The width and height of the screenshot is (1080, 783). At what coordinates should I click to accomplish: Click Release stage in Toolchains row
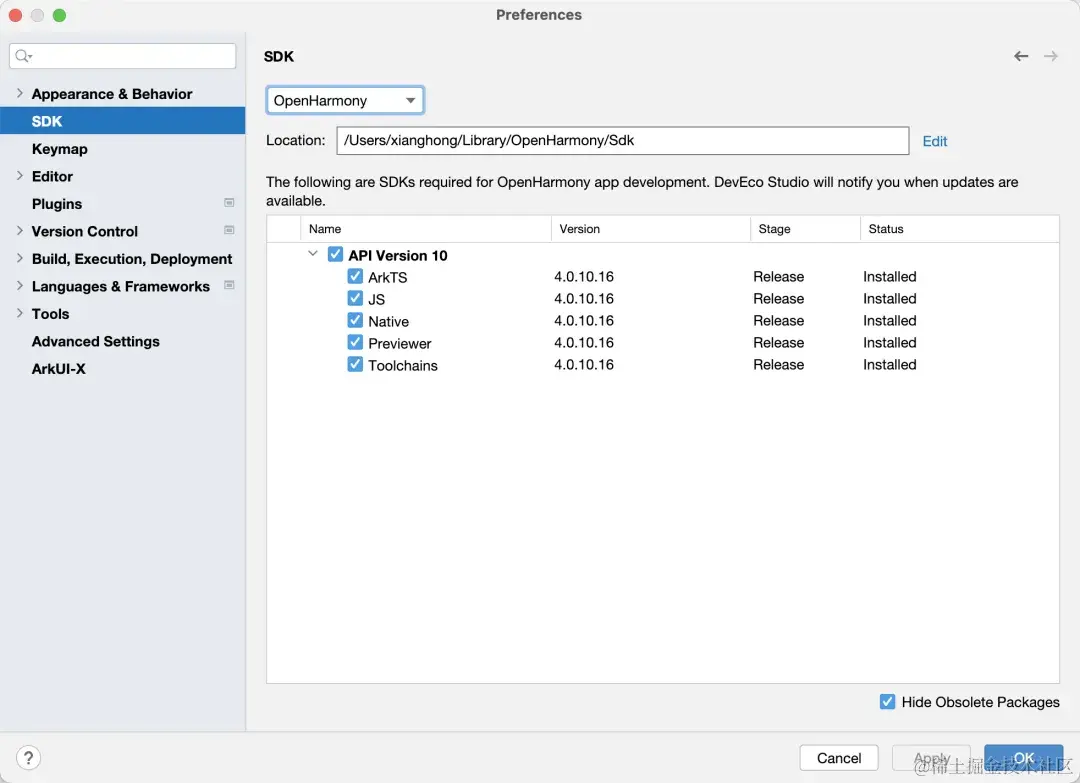click(778, 364)
